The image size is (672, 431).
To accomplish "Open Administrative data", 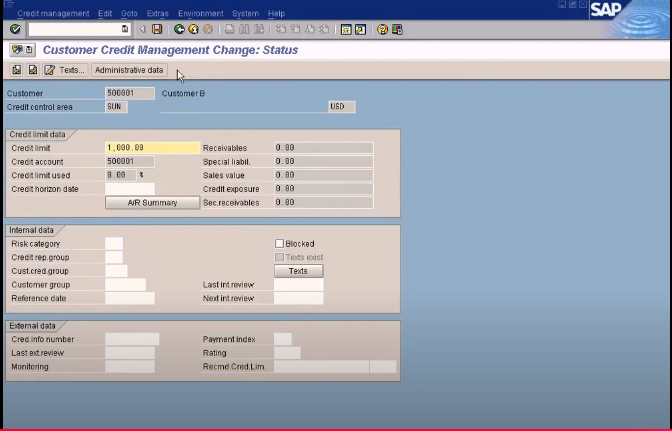I will (x=129, y=70).
